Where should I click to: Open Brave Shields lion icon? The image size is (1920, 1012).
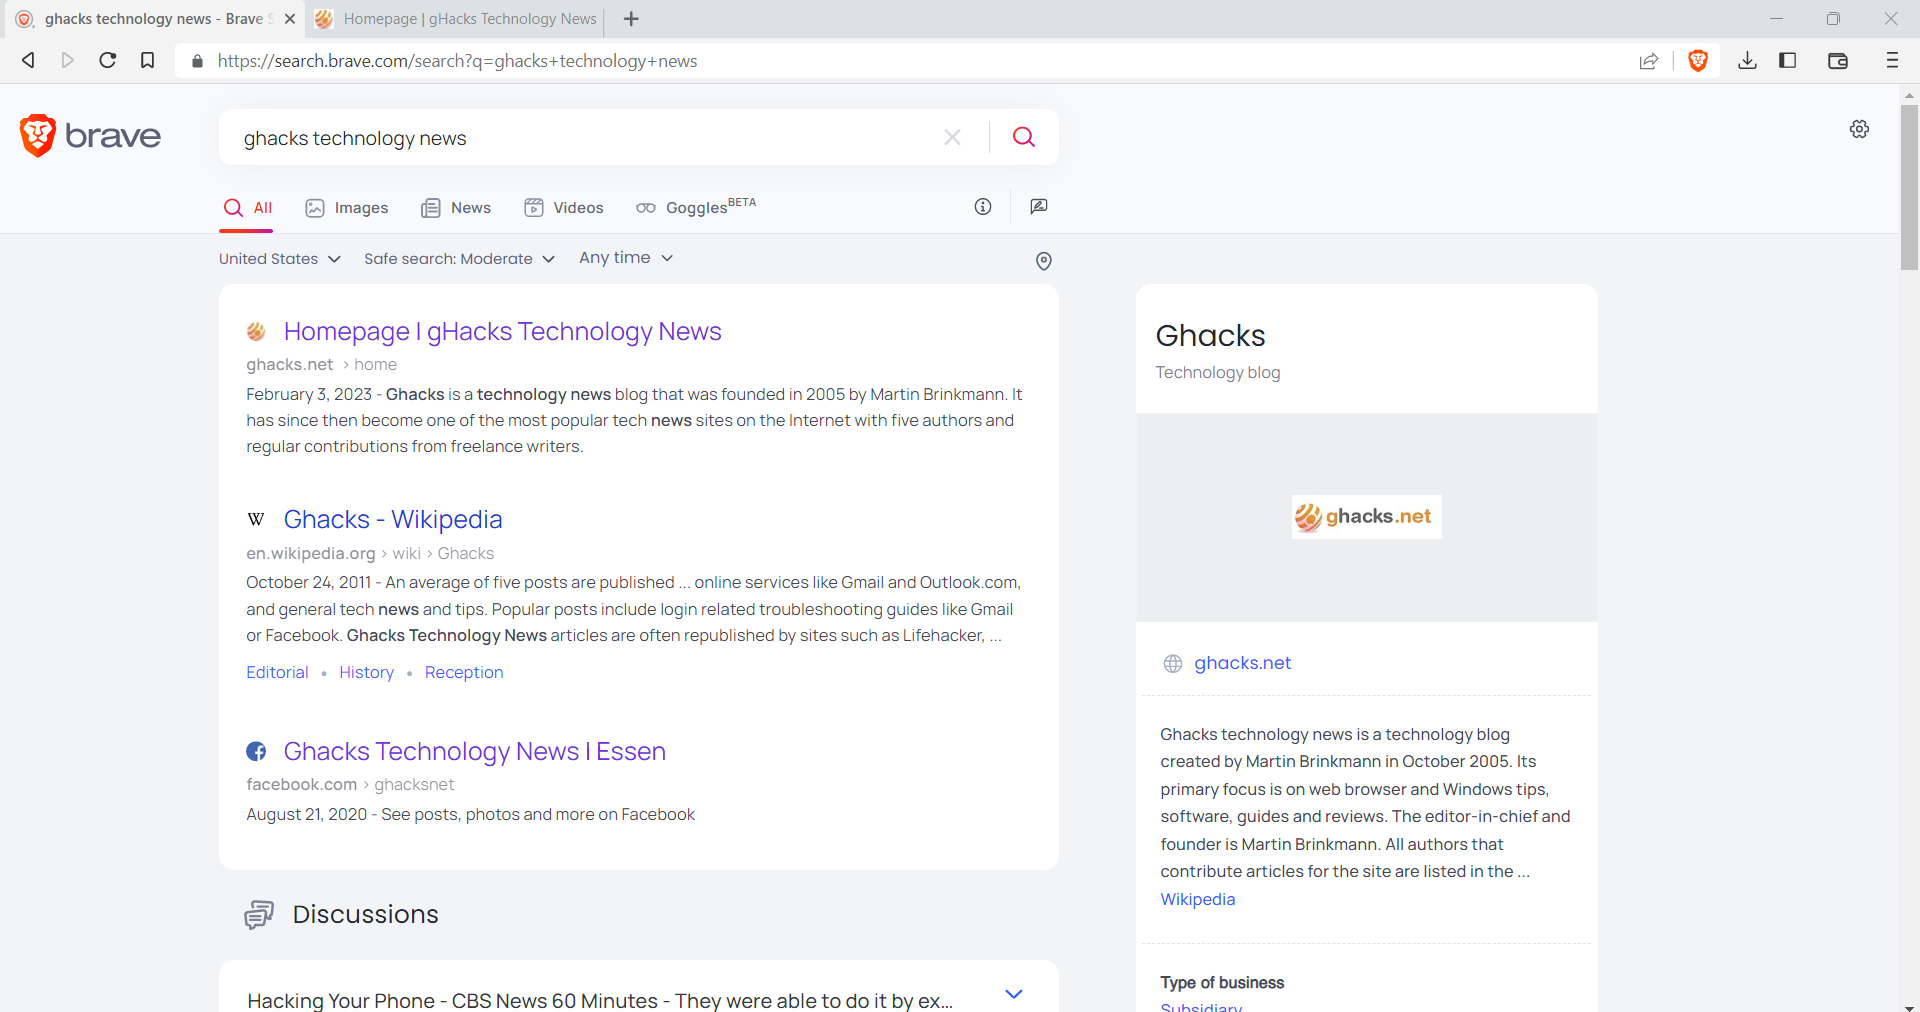[x=1698, y=61]
